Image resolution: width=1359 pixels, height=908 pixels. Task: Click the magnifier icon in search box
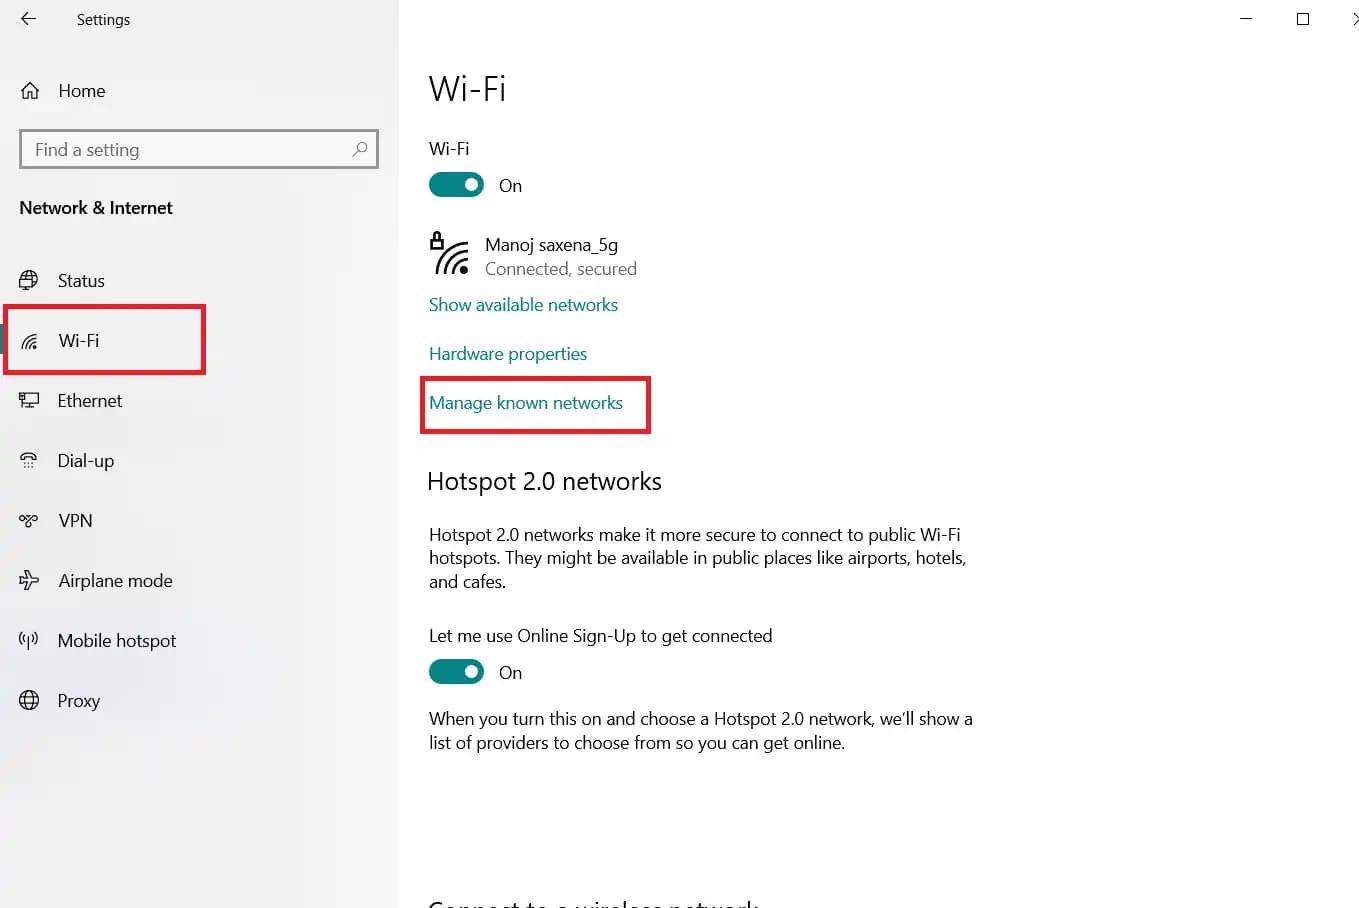tap(359, 149)
